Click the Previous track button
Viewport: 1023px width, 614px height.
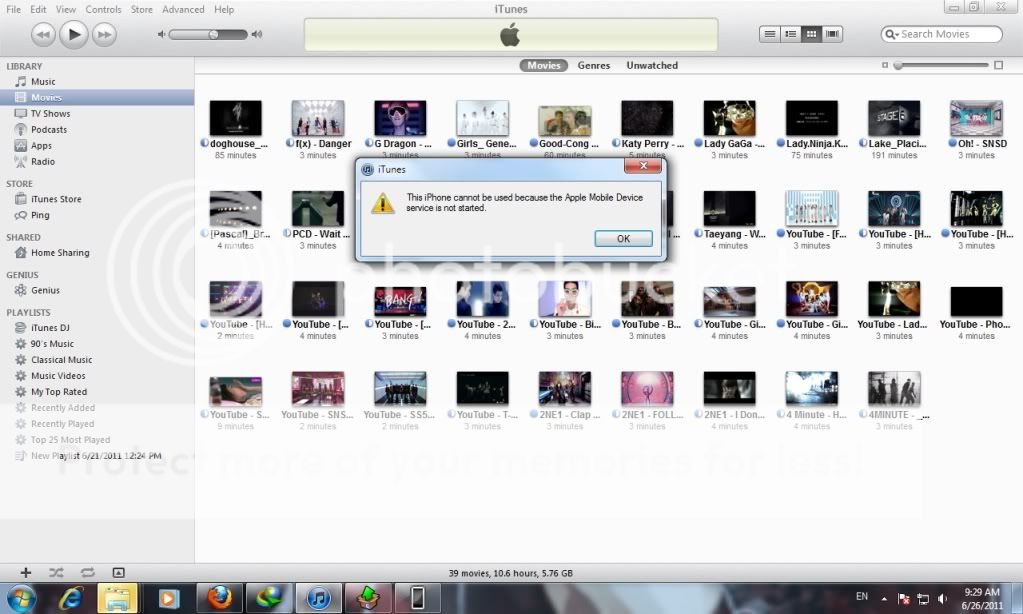[x=43, y=35]
